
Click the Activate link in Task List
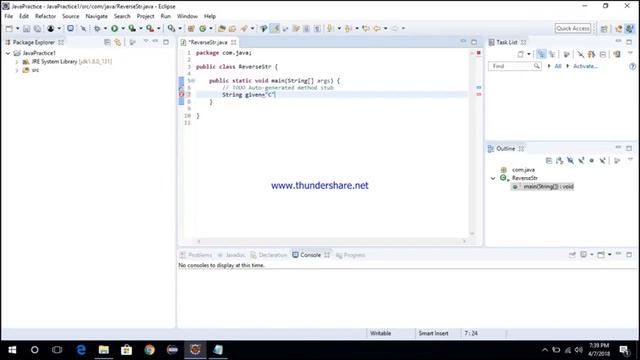click(x=585, y=66)
